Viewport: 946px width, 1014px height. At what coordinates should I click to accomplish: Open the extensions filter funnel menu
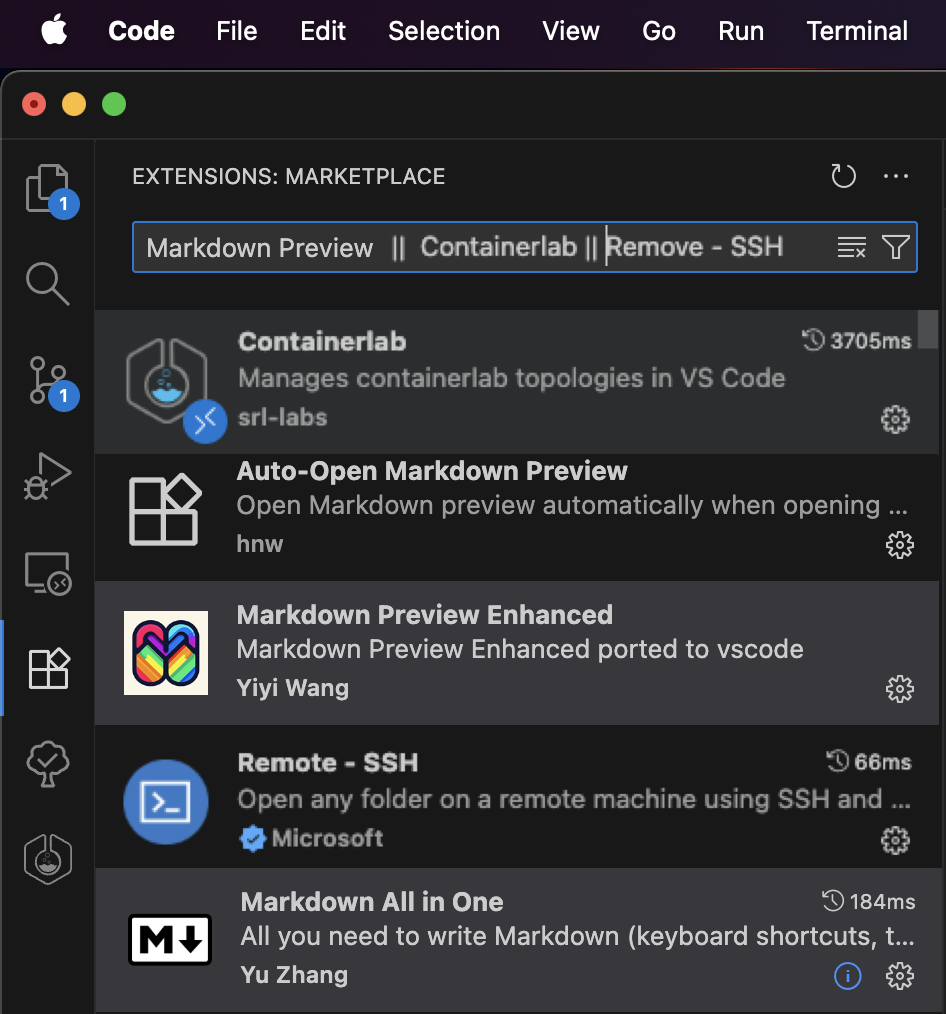896,247
